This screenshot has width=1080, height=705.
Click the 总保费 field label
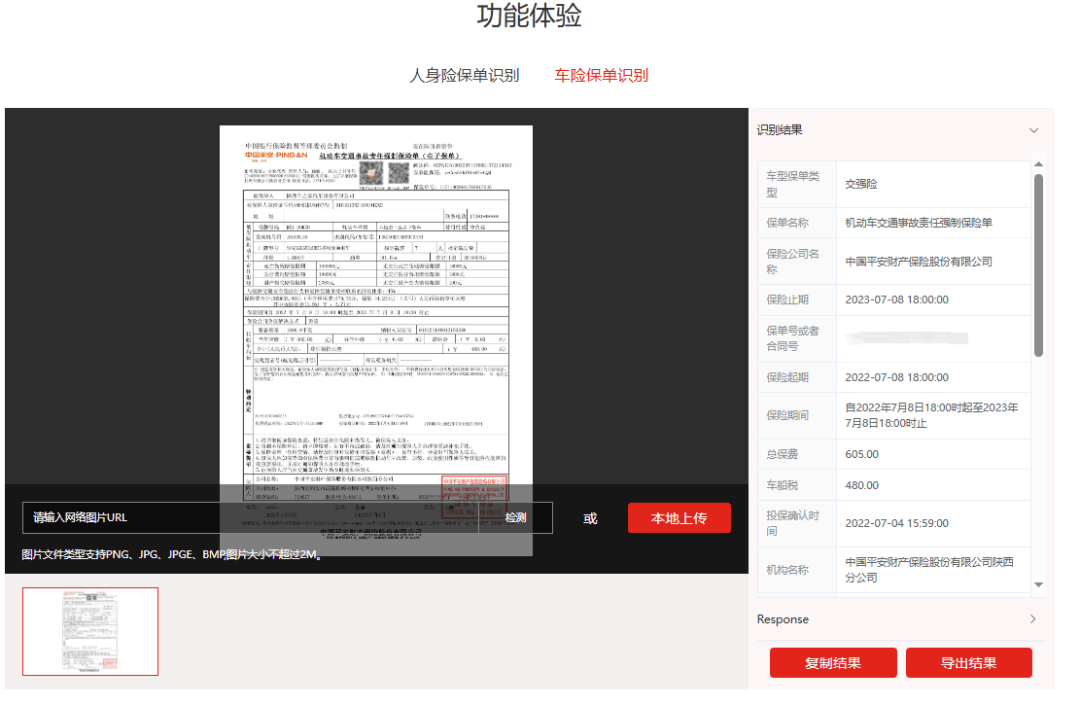tap(782, 454)
